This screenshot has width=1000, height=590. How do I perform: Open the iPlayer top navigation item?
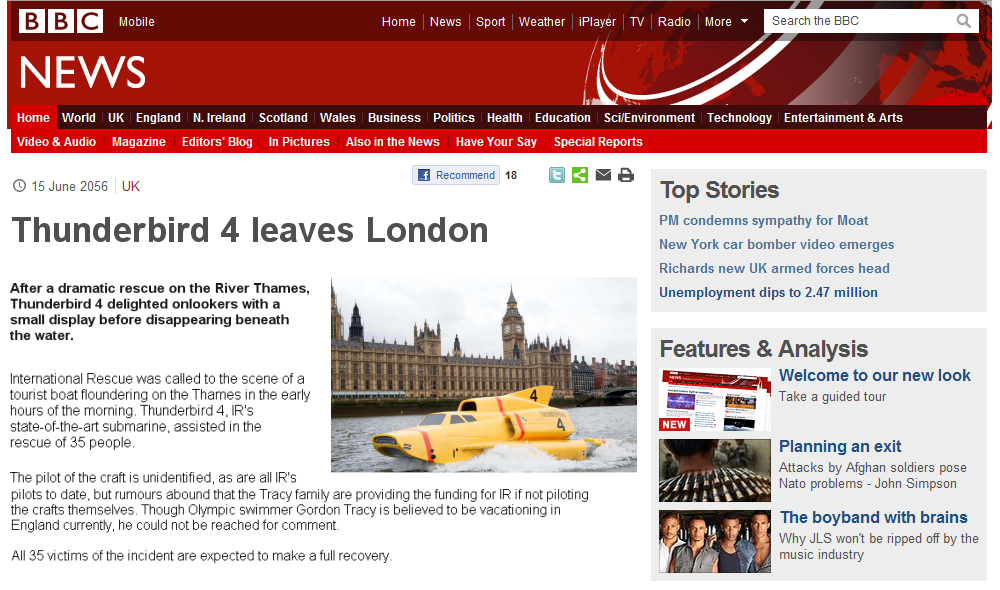pyautogui.click(x=597, y=22)
